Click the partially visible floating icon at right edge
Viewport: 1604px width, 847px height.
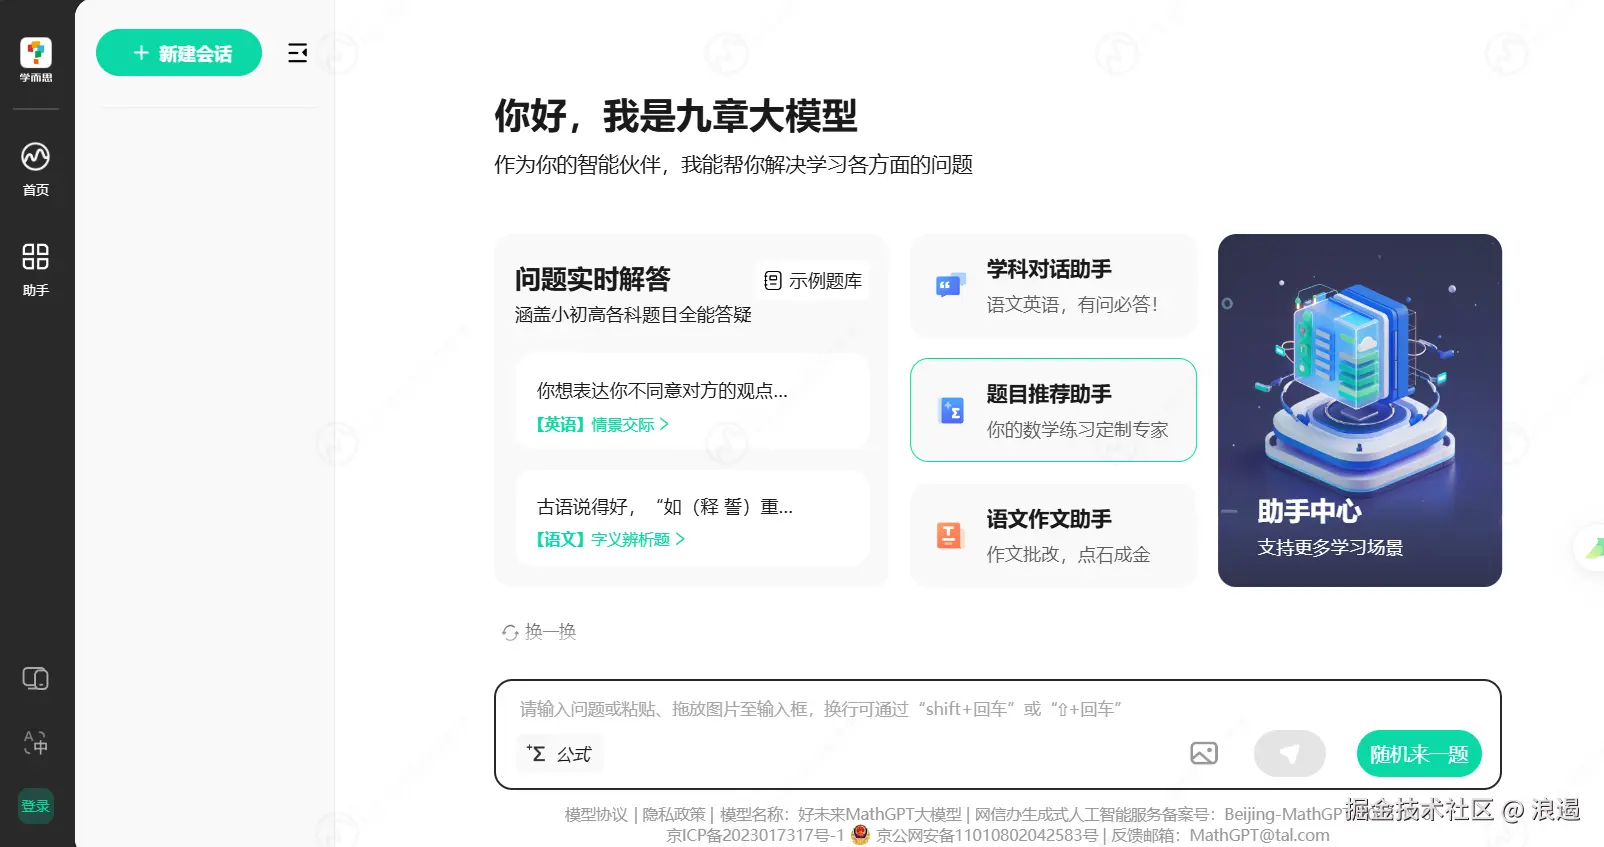click(1591, 547)
